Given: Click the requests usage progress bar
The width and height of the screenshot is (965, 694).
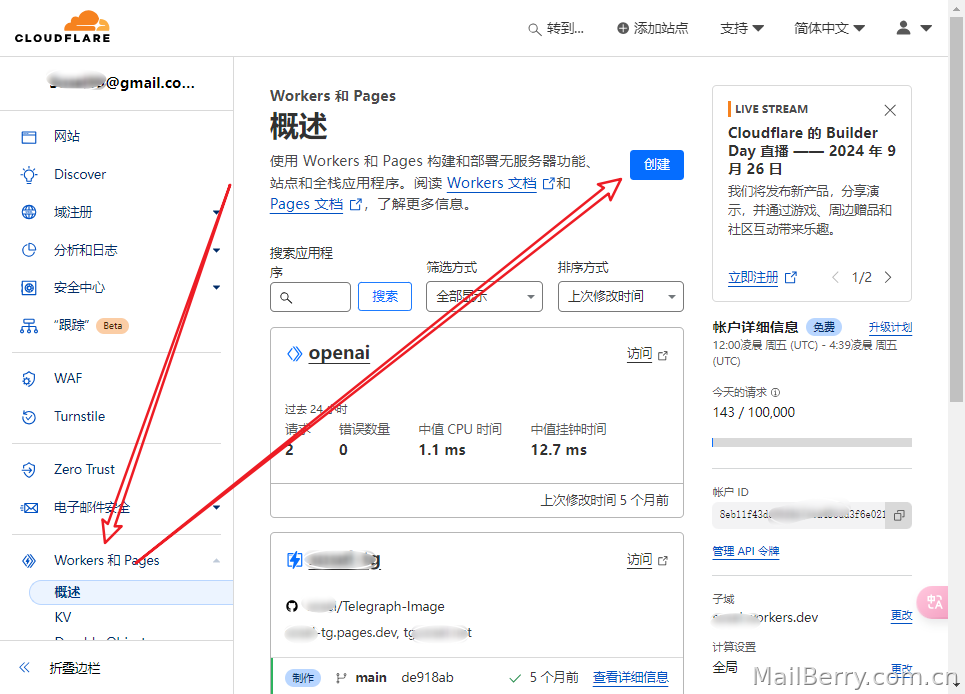Looking at the screenshot, I should [812, 442].
